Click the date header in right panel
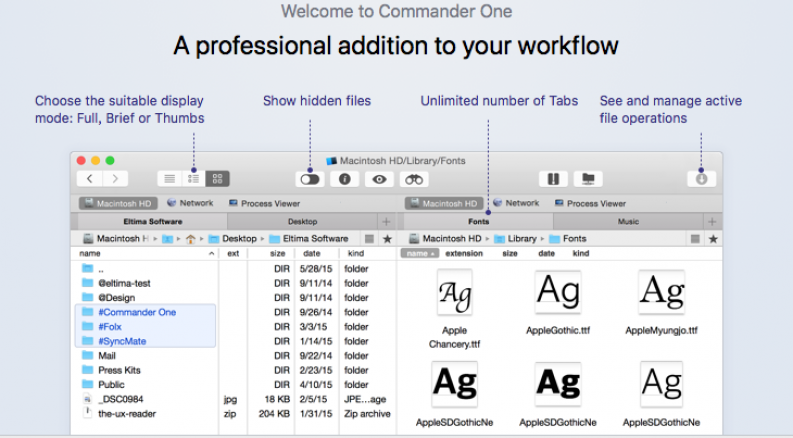This screenshot has width=793, height=438. pyautogui.click(x=546, y=253)
